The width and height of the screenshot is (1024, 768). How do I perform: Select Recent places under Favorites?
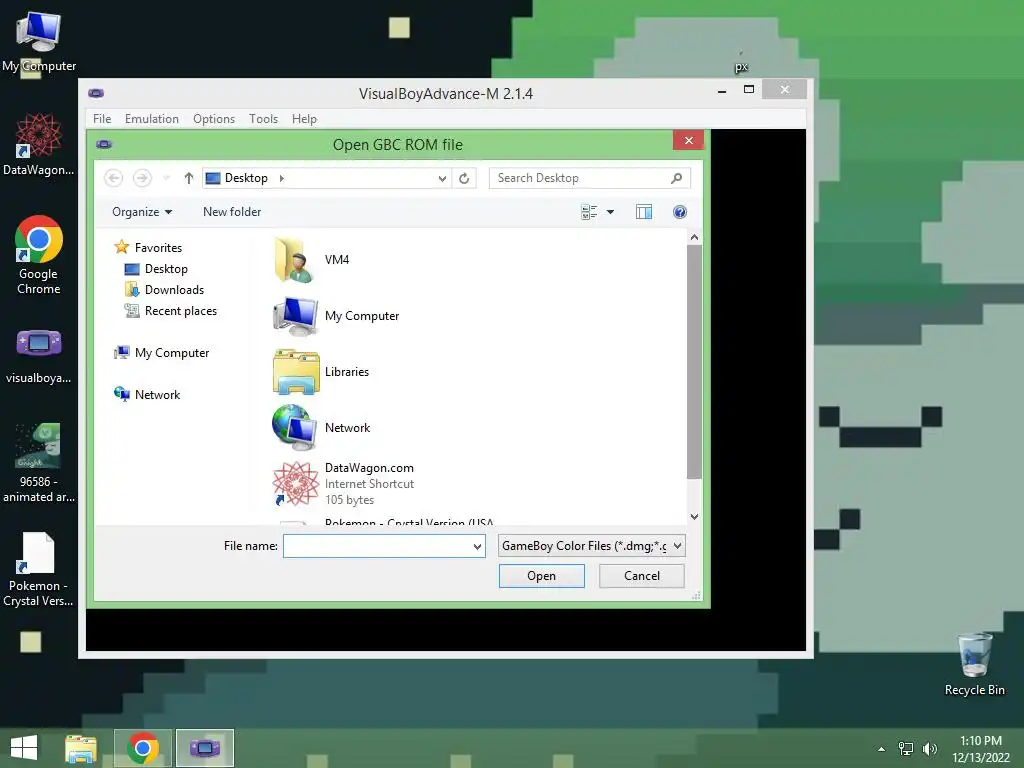pos(180,311)
